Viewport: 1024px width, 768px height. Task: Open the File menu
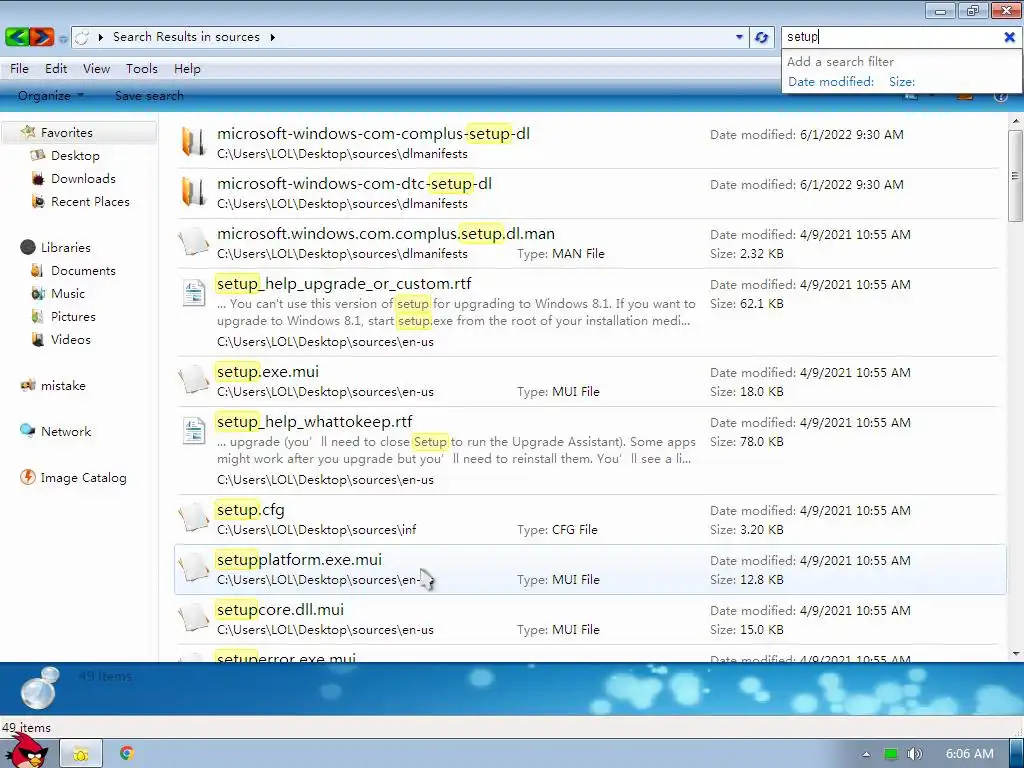pos(19,69)
